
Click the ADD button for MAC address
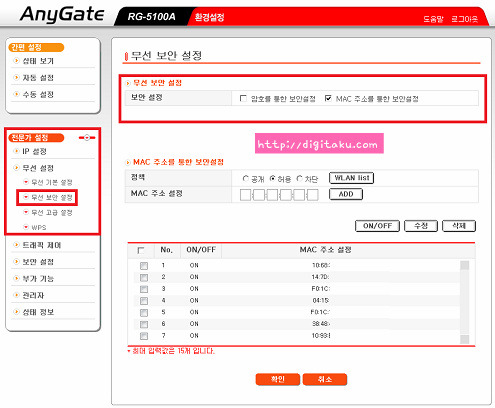pyautogui.click(x=346, y=194)
